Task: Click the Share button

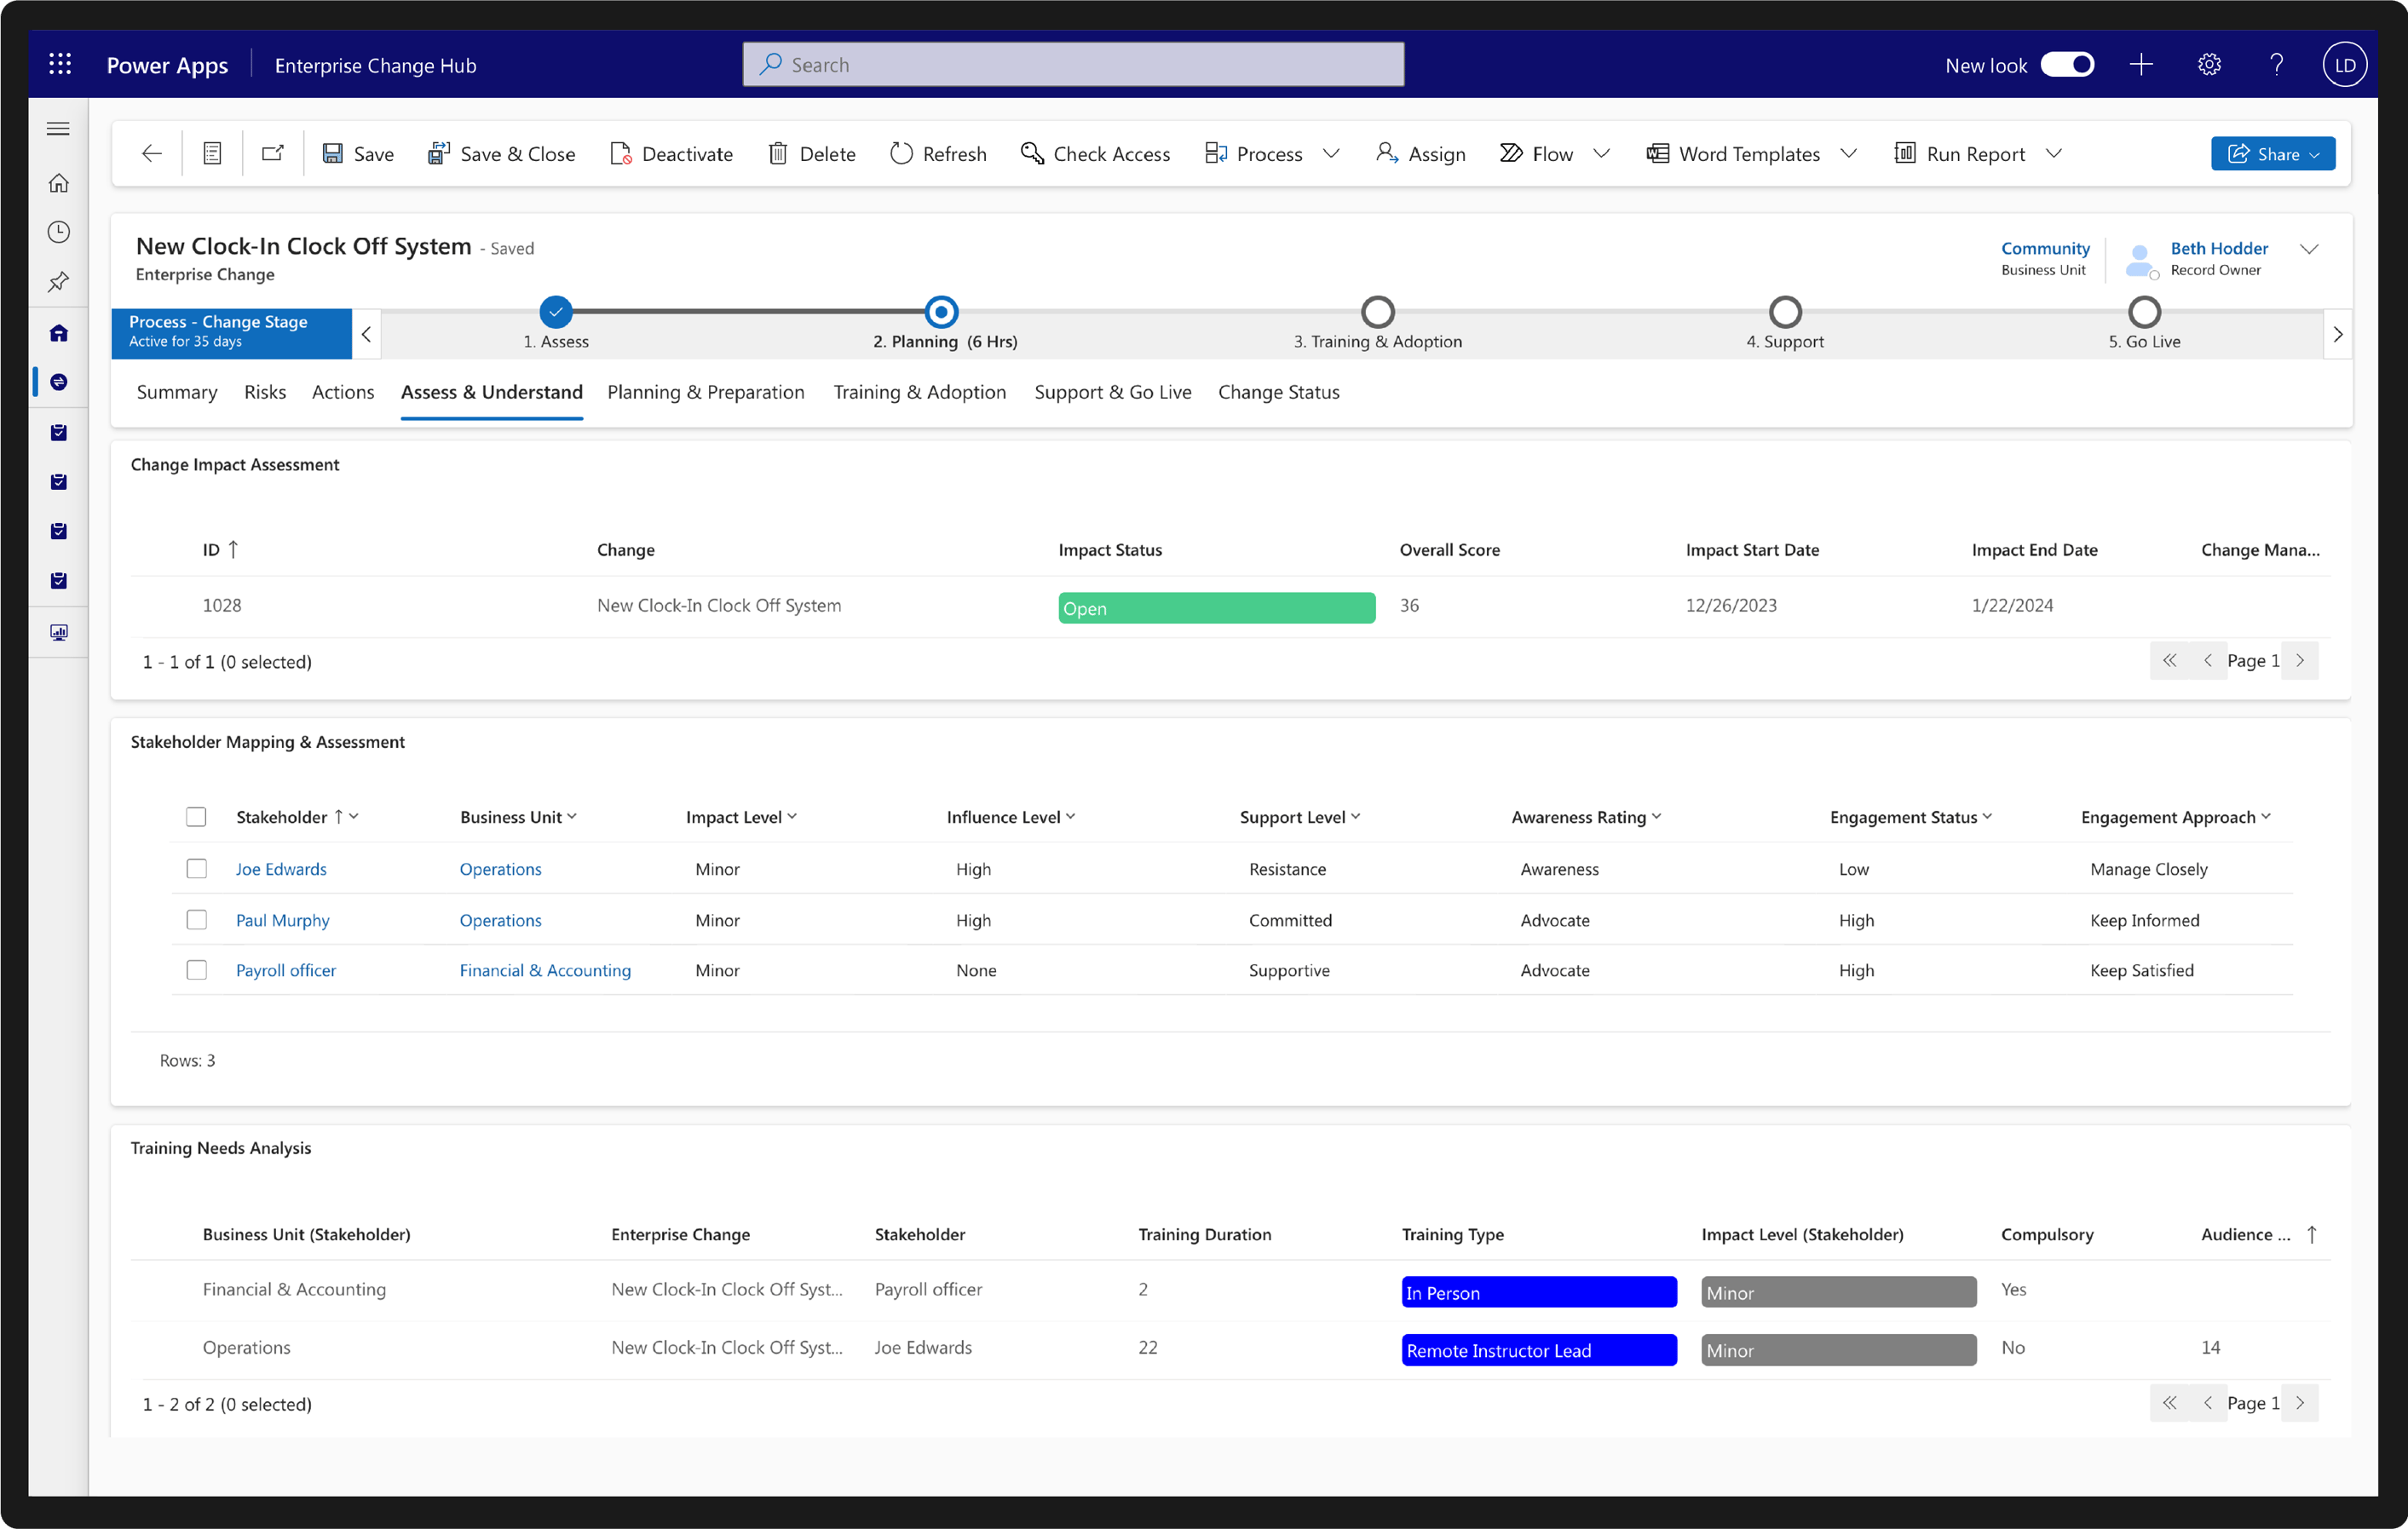Action: tap(2272, 154)
